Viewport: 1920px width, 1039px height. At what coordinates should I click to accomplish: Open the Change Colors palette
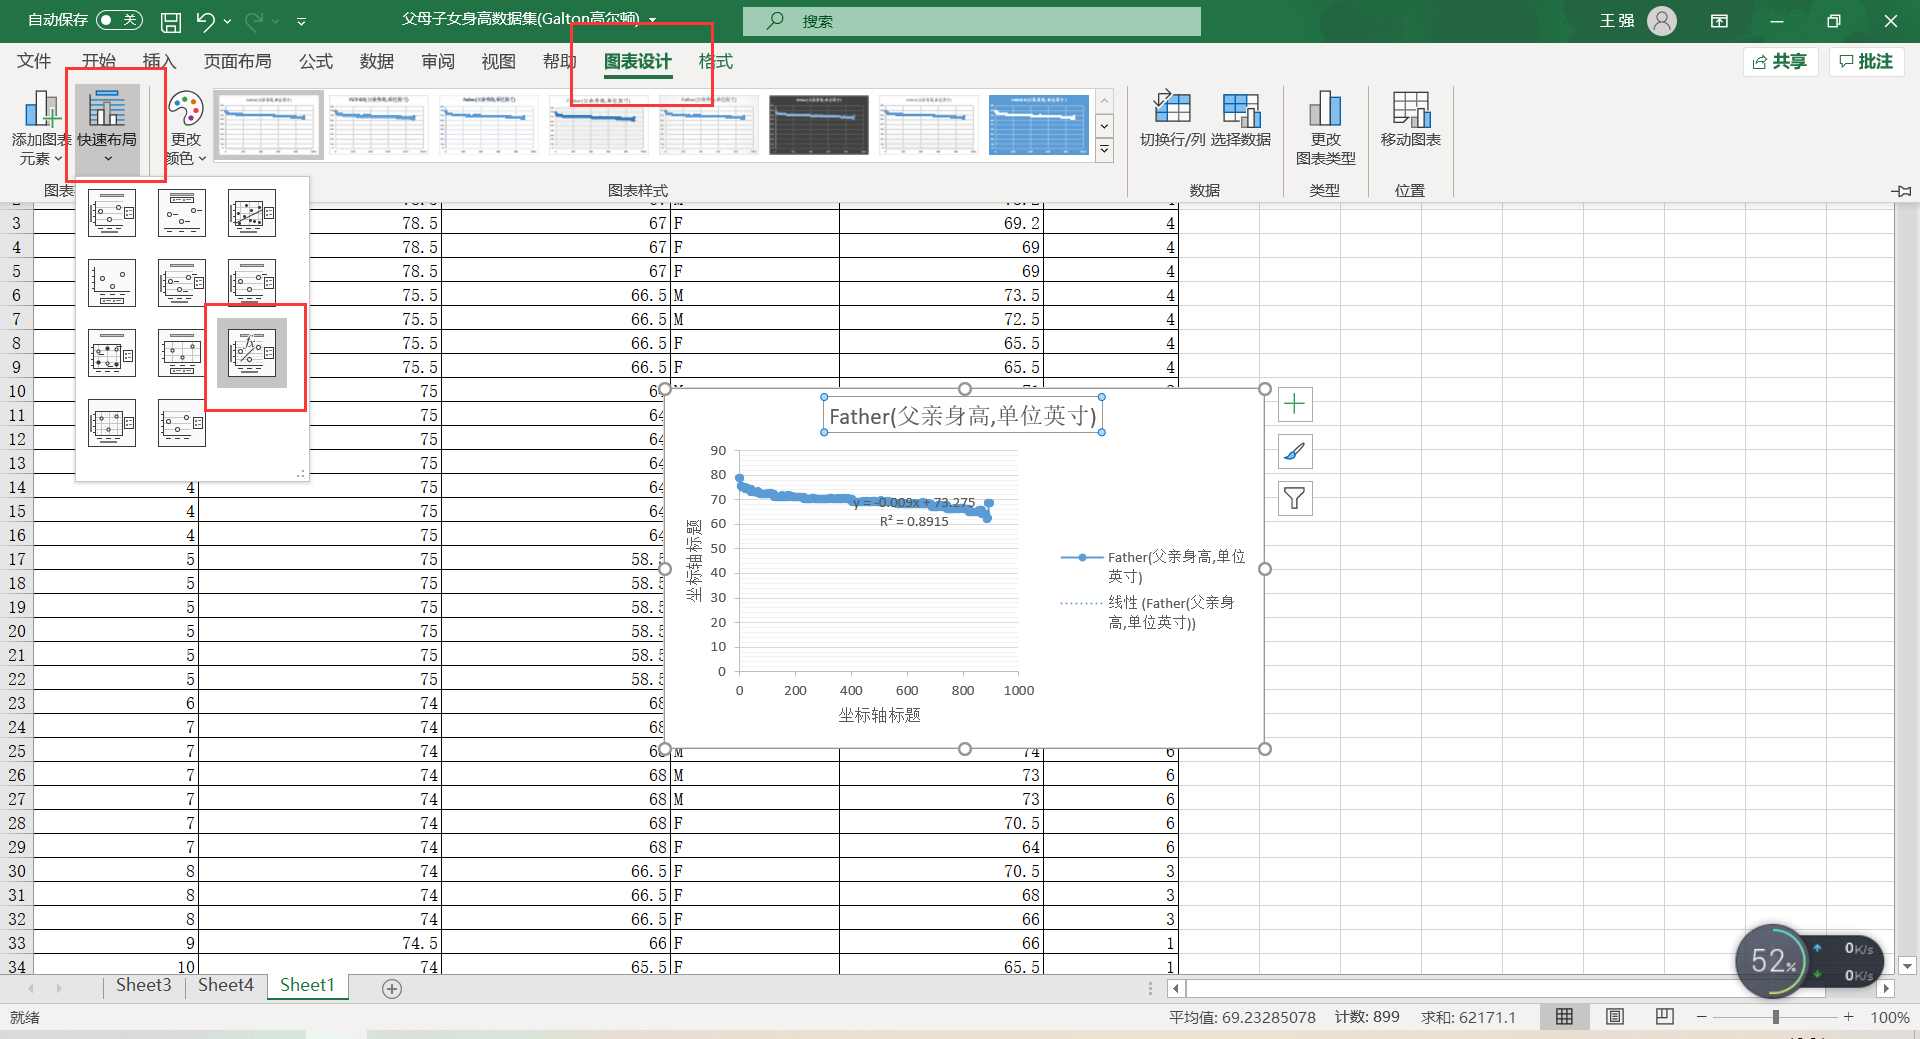pyautogui.click(x=186, y=128)
